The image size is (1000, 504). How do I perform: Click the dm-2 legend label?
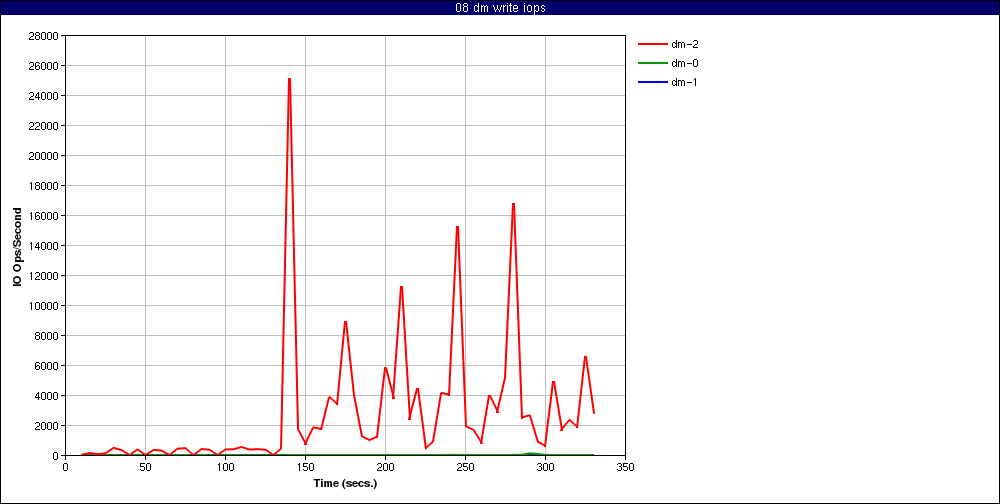(686, 45)
